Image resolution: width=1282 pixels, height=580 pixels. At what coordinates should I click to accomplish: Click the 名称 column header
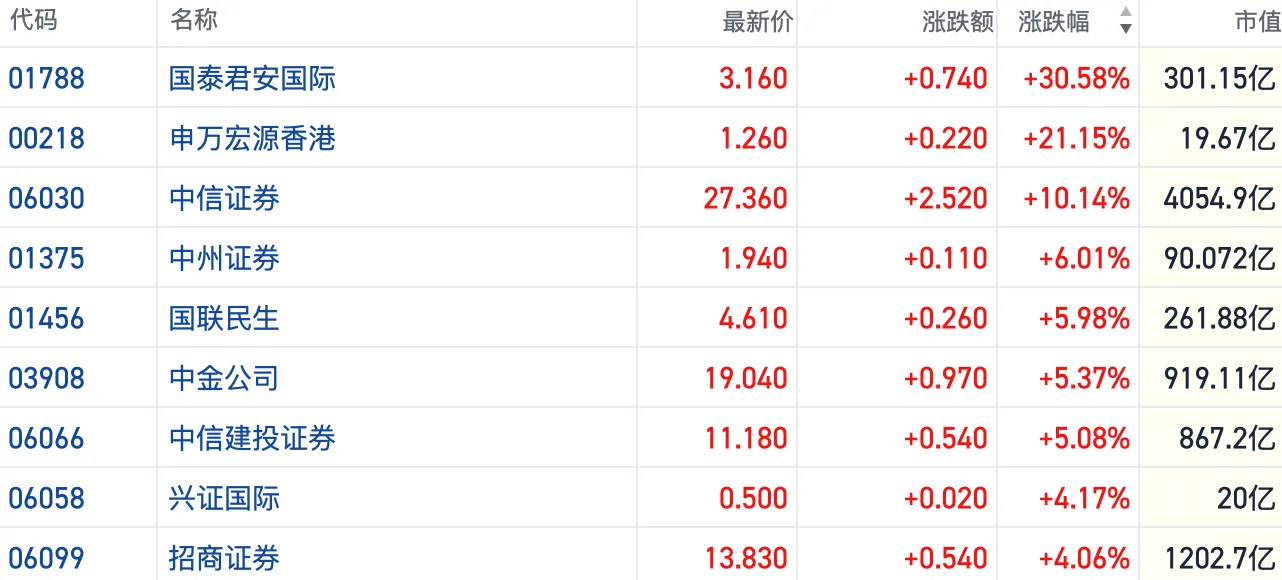click(194, 21)
